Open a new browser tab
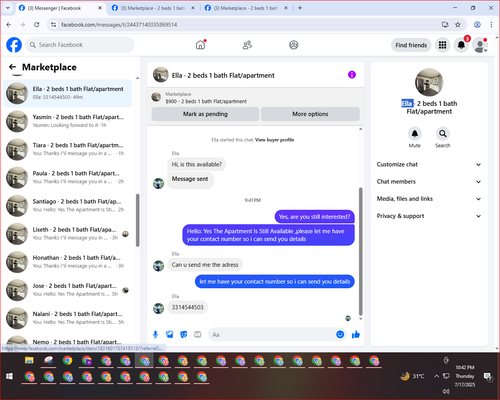The height and width of the screenshot is (400, 500). (300, 8)
